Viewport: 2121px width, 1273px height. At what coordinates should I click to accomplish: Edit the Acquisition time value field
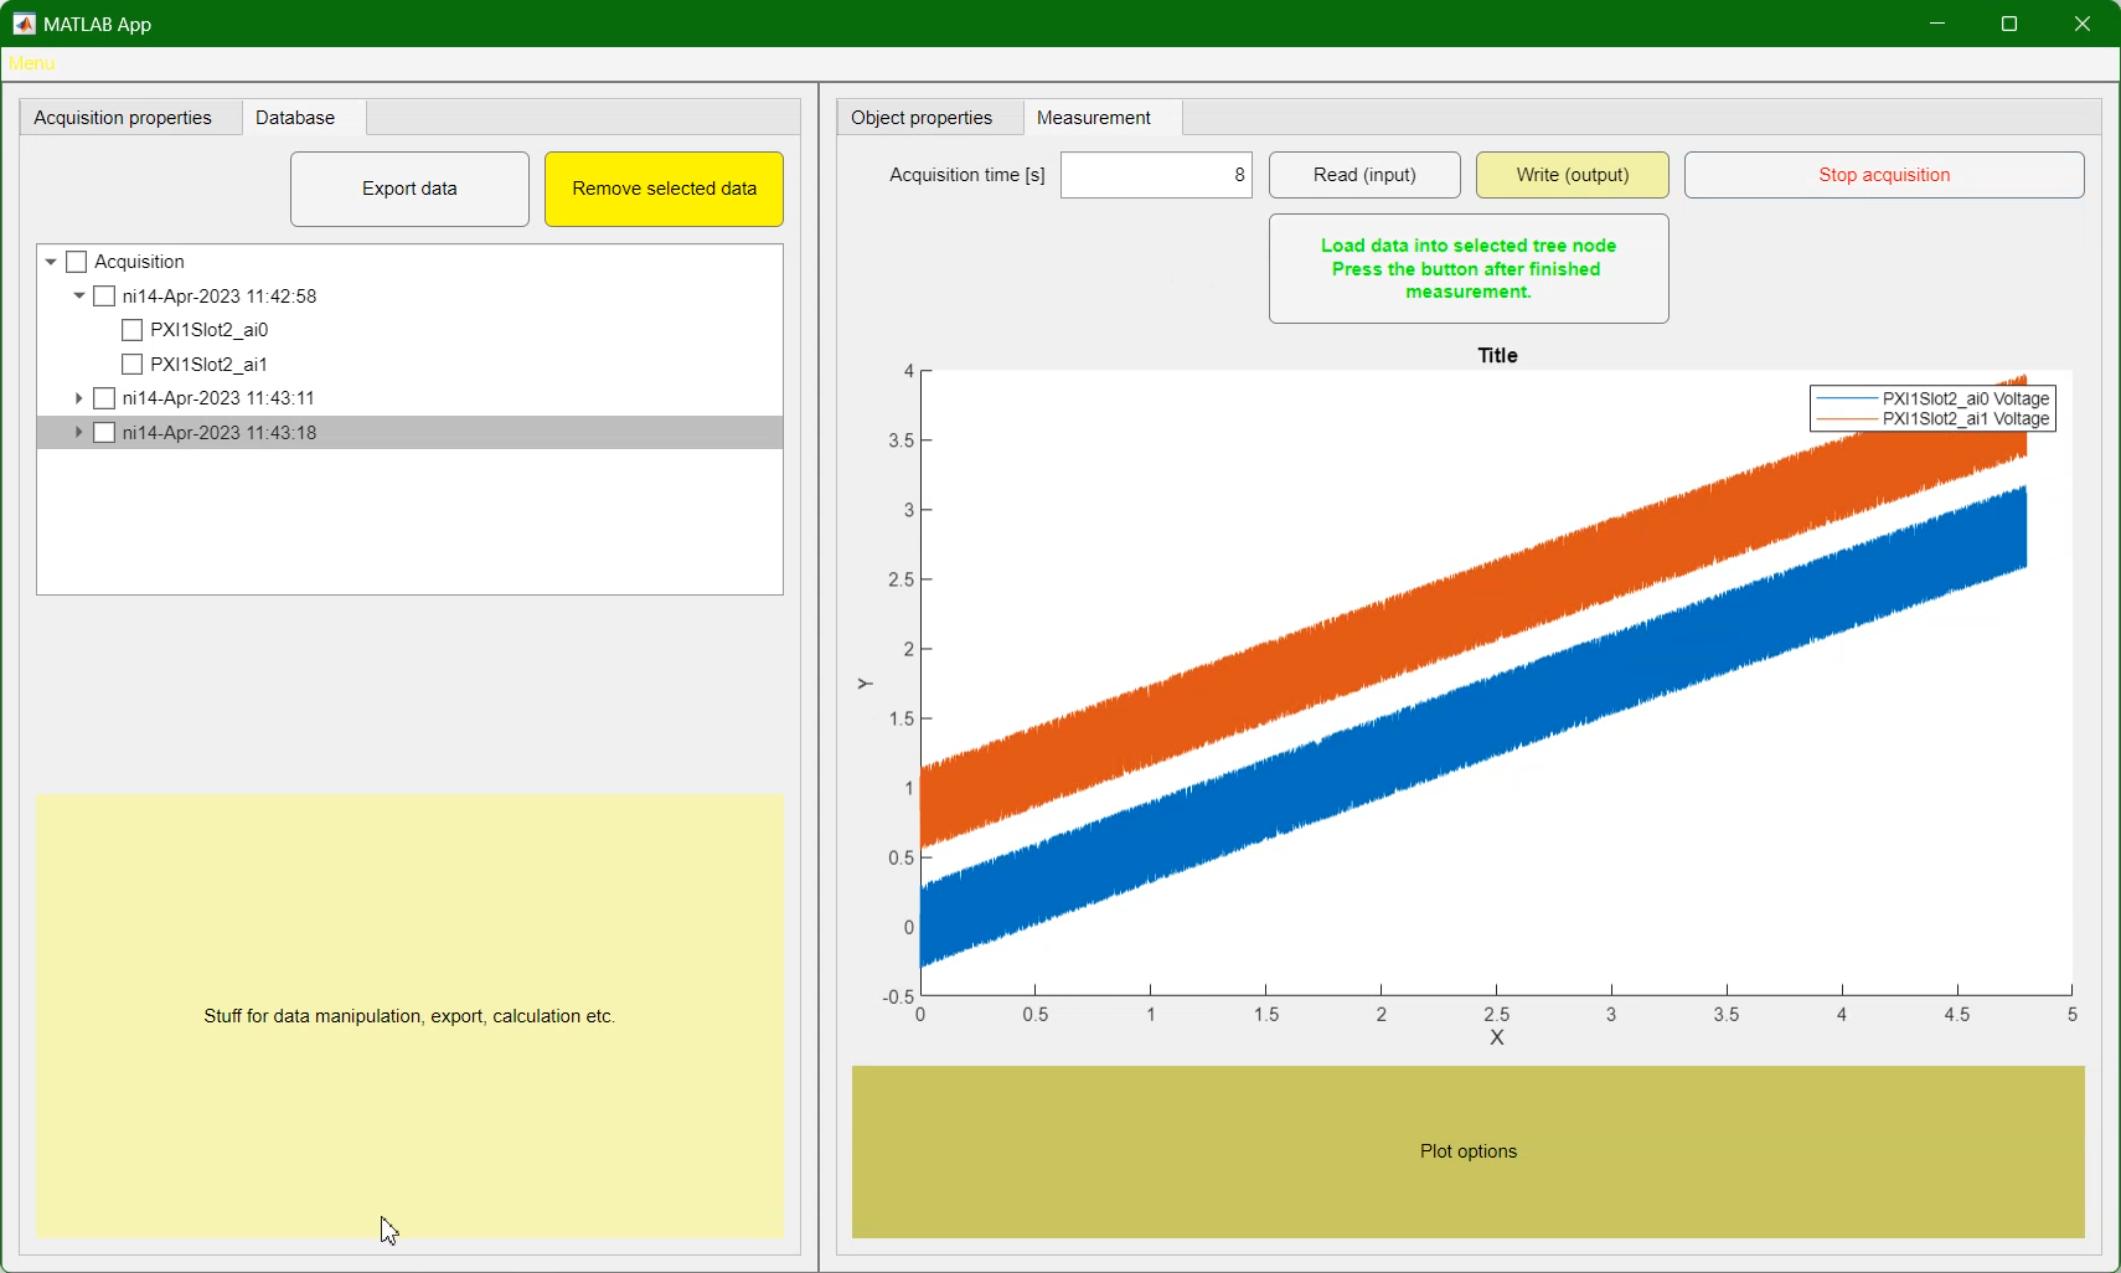pos(1155,174)
